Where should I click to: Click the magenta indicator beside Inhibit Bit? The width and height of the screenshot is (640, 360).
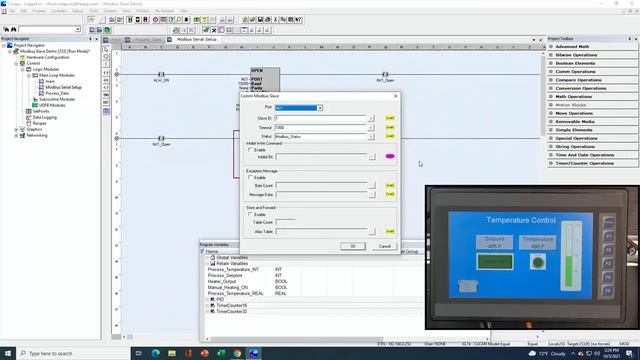pyautogui.click(x=390, y=156)
